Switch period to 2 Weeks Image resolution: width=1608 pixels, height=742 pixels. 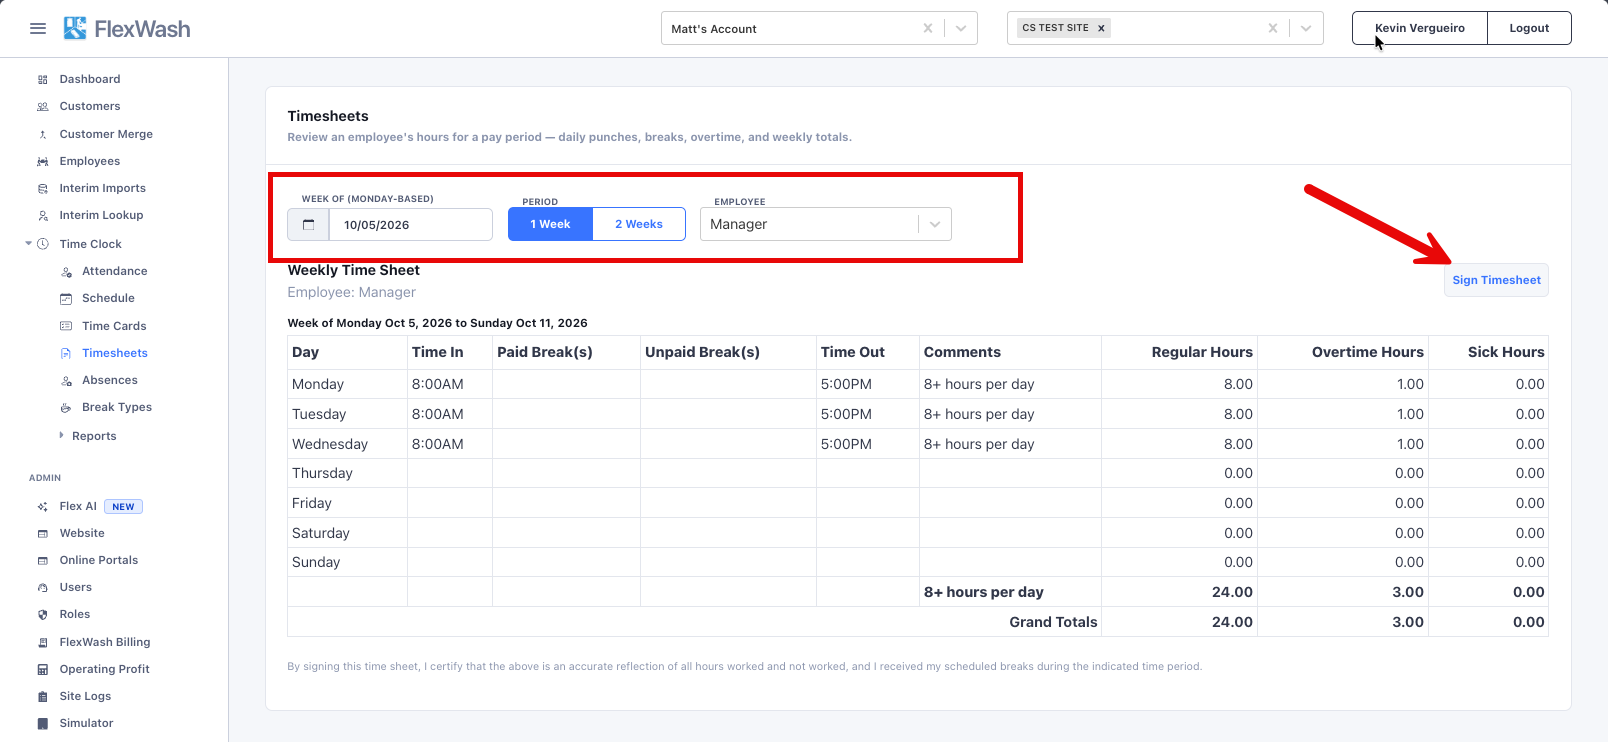639,224
